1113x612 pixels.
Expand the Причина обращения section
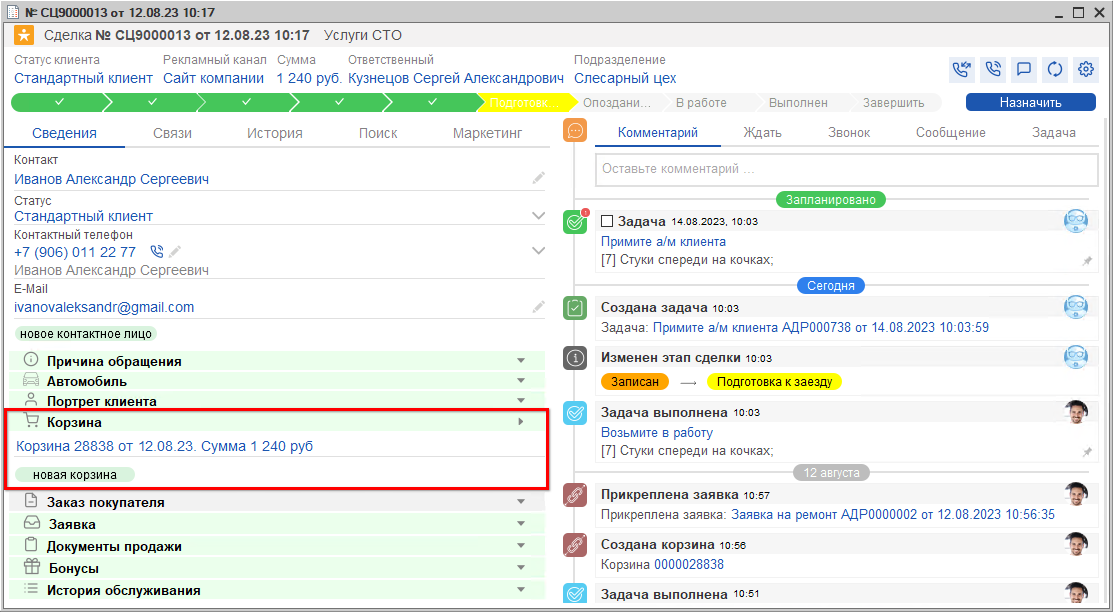pyautogui.click(x=520, y=361)
